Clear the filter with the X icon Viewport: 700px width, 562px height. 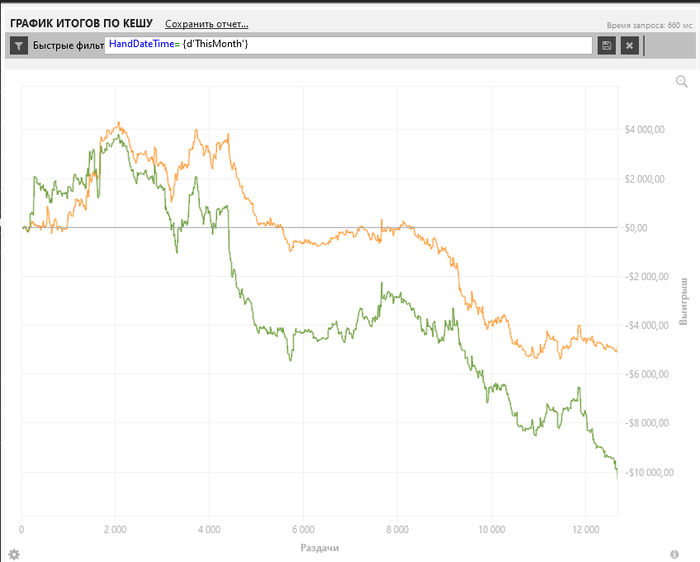[629, 46]
